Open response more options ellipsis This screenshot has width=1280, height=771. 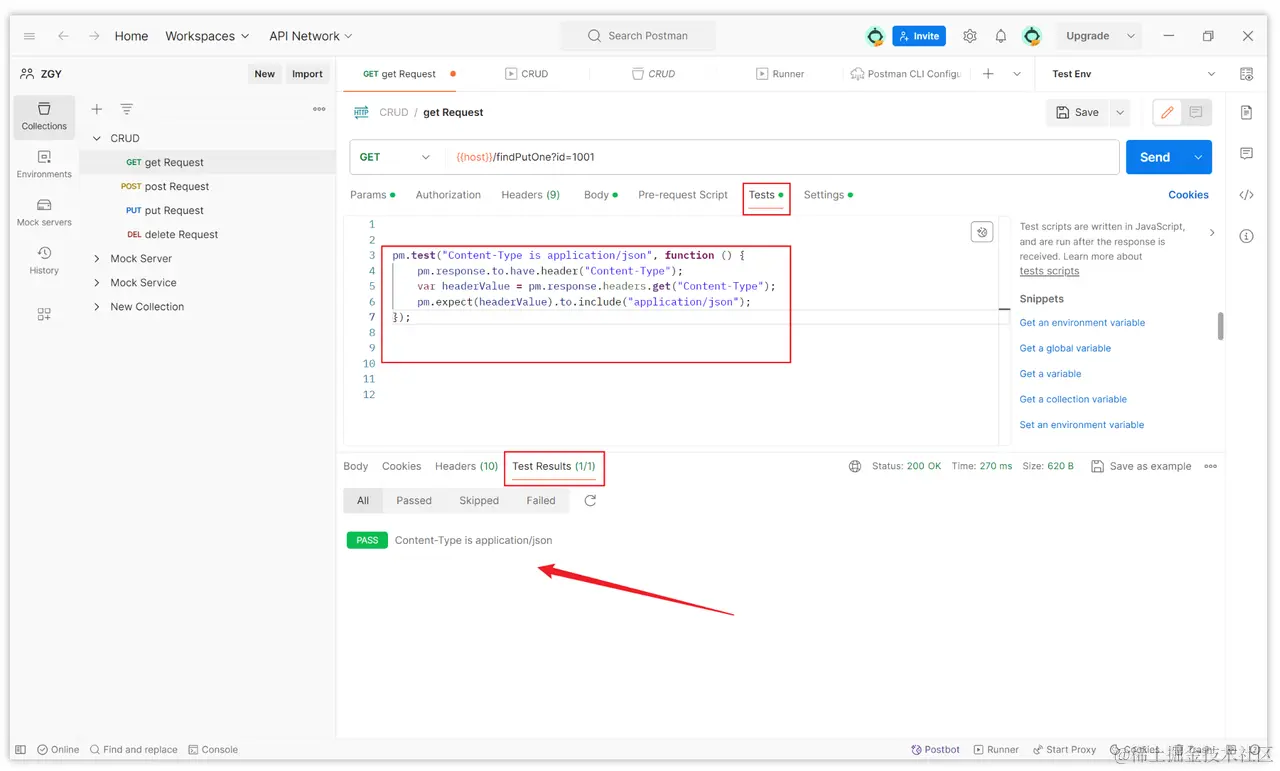click(x=1211, y=466)
